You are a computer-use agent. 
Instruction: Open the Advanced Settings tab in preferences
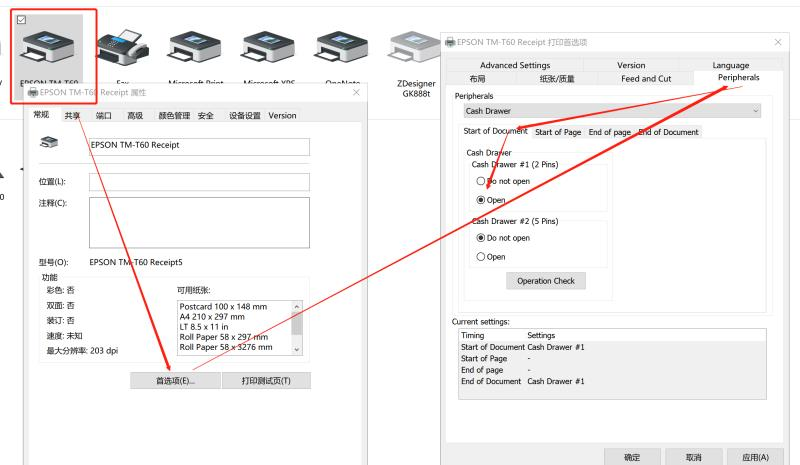coord(515,65)
